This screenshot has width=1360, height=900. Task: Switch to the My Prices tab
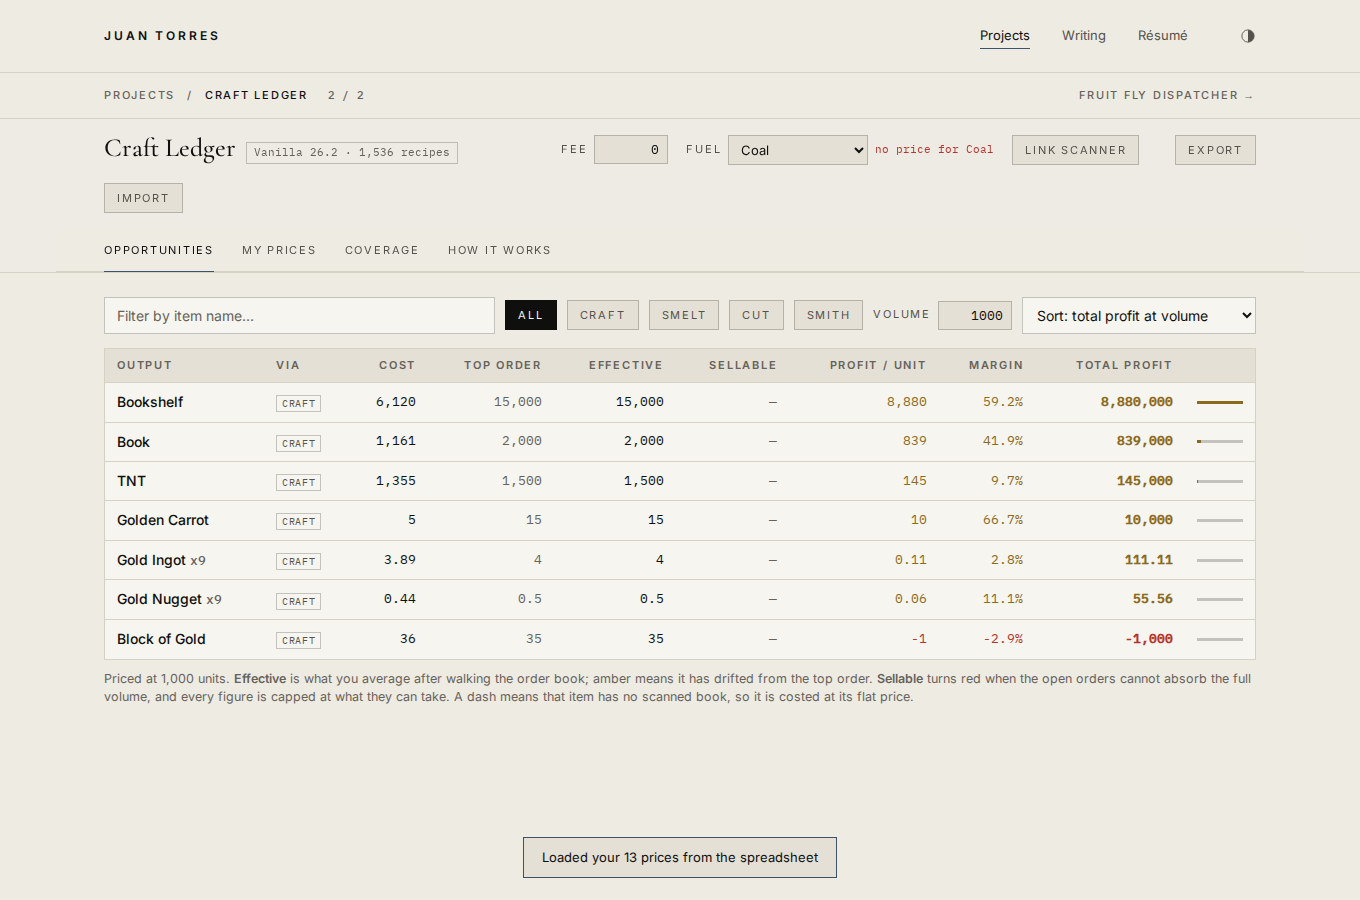click(x=279, y=250)
